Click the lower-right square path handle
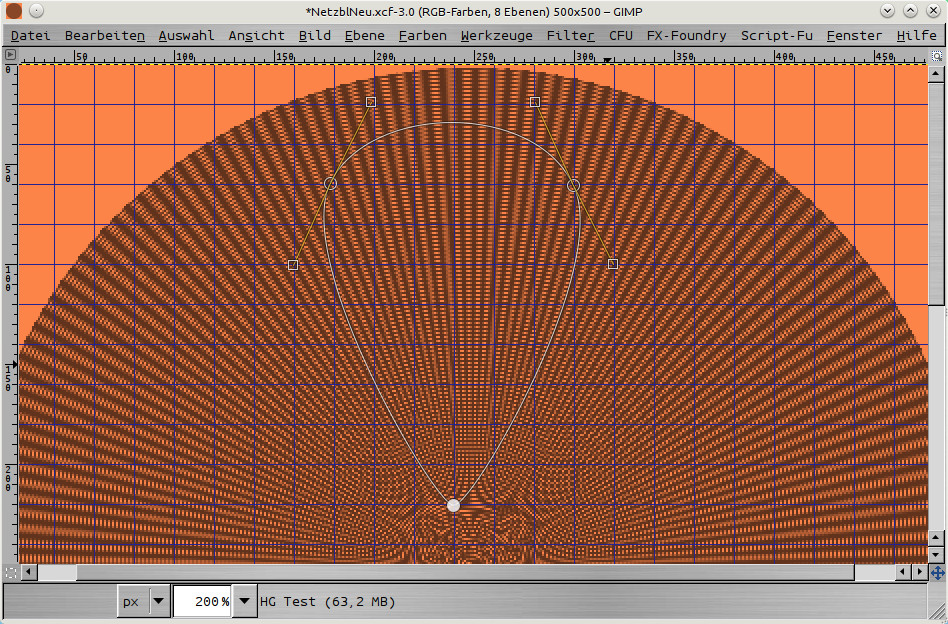 [613, 263]
